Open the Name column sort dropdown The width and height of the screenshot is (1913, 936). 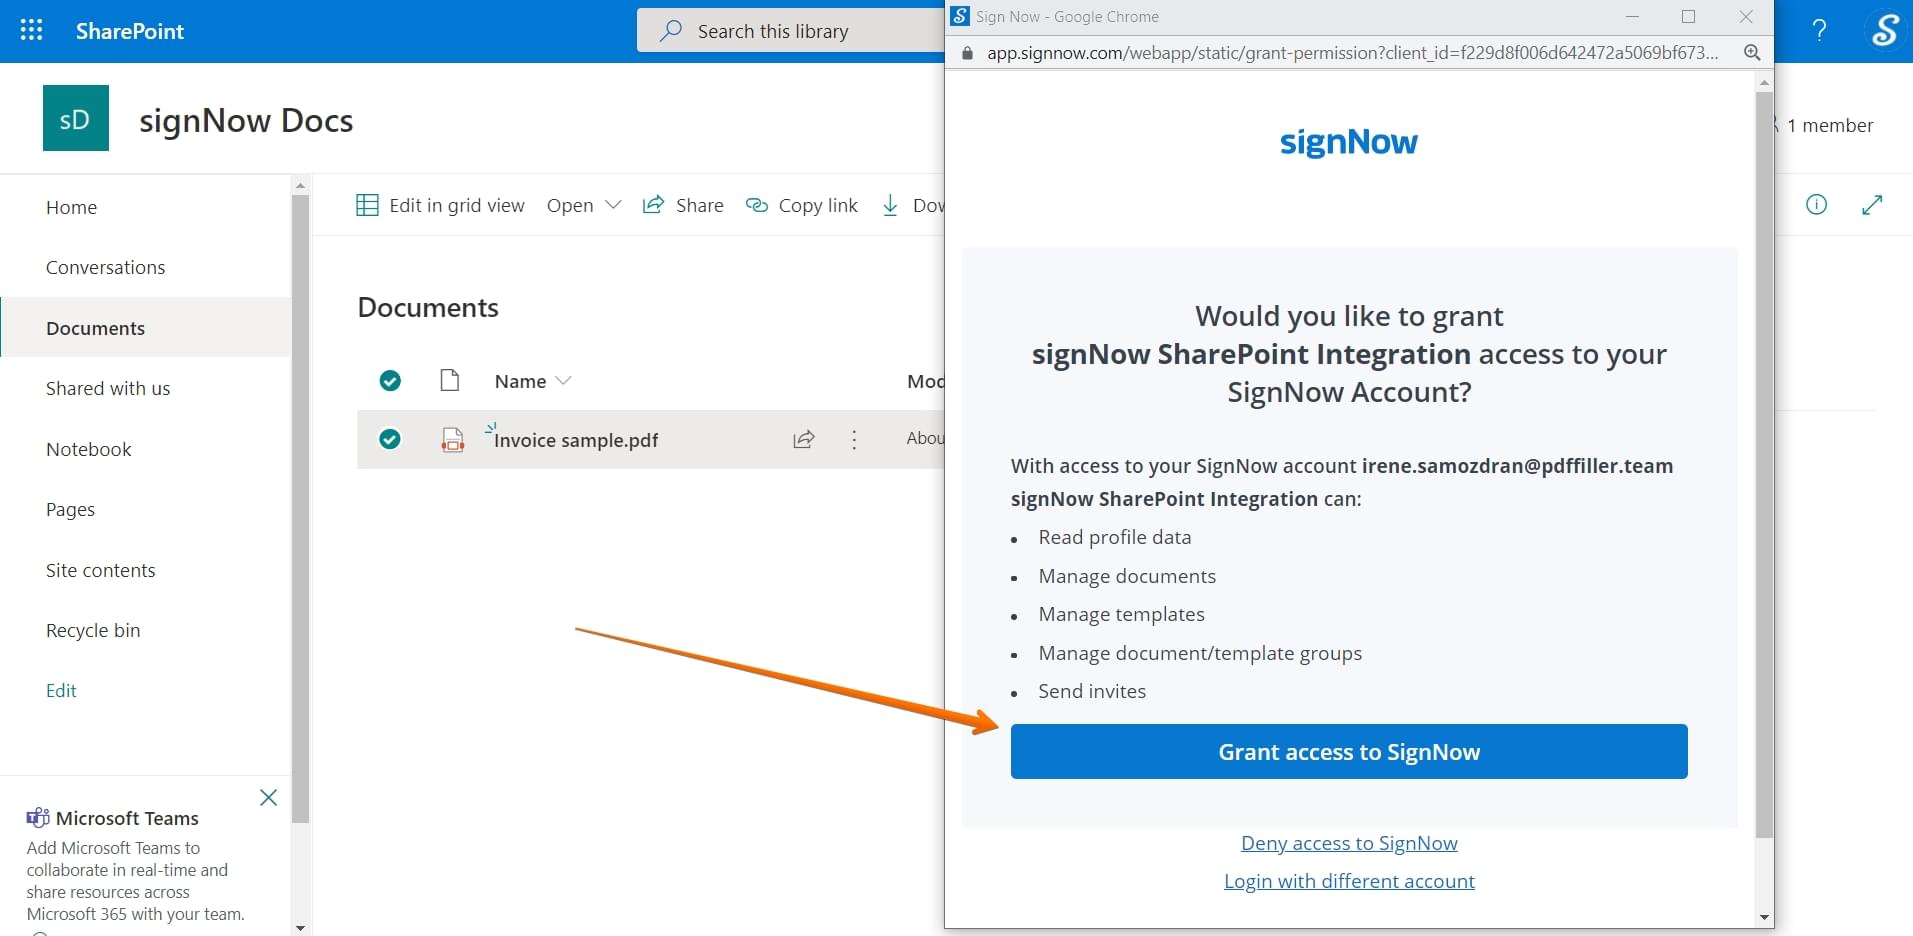tap(533, 381)
